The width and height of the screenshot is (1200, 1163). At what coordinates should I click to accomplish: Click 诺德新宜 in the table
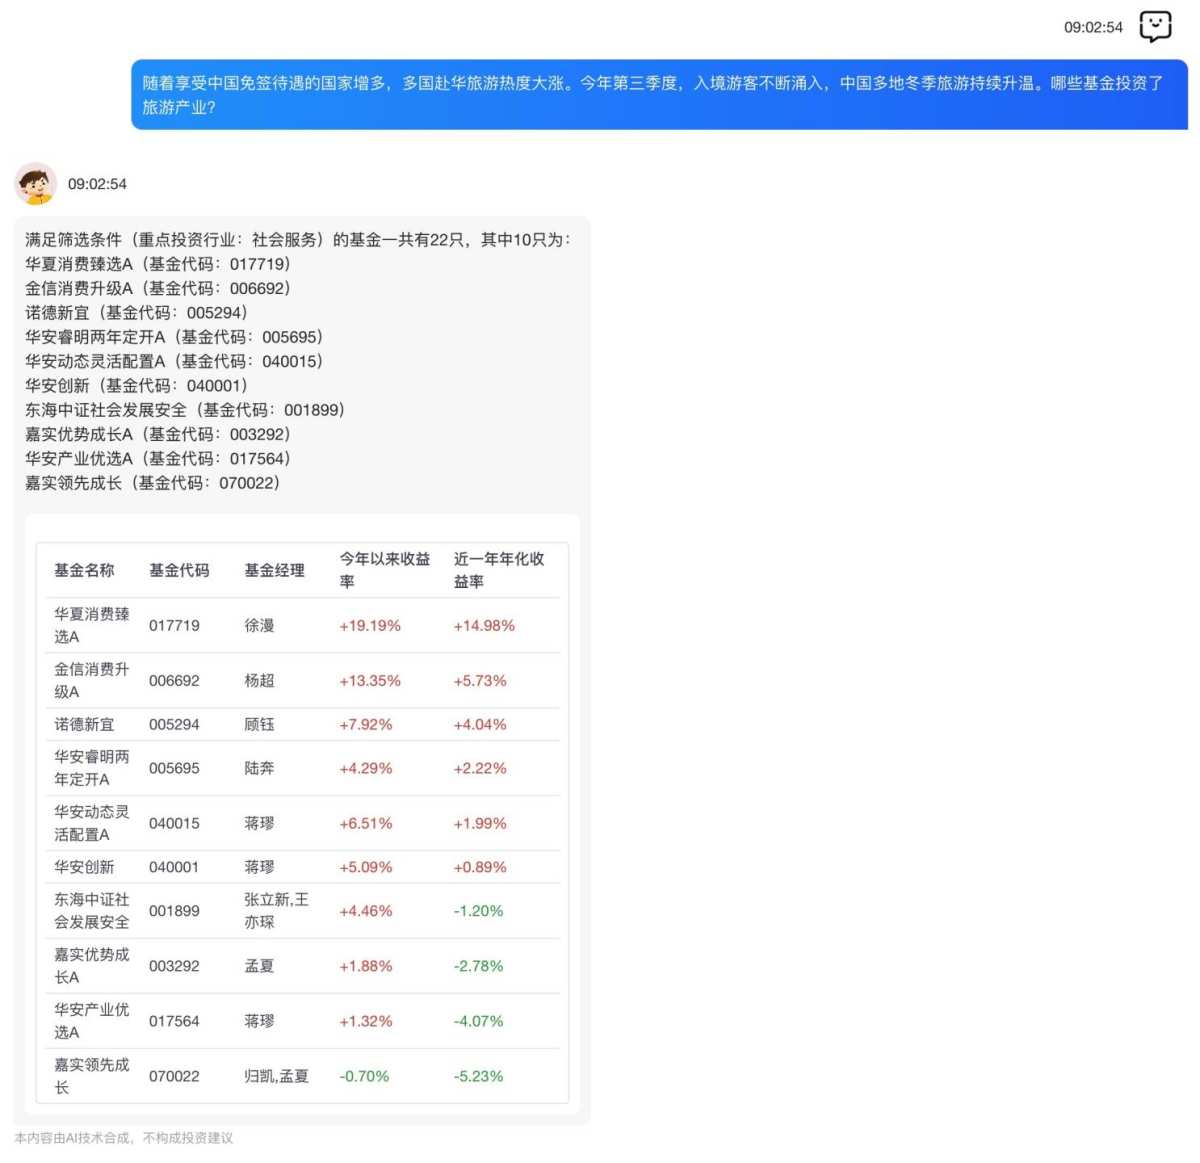coord(84,724)
